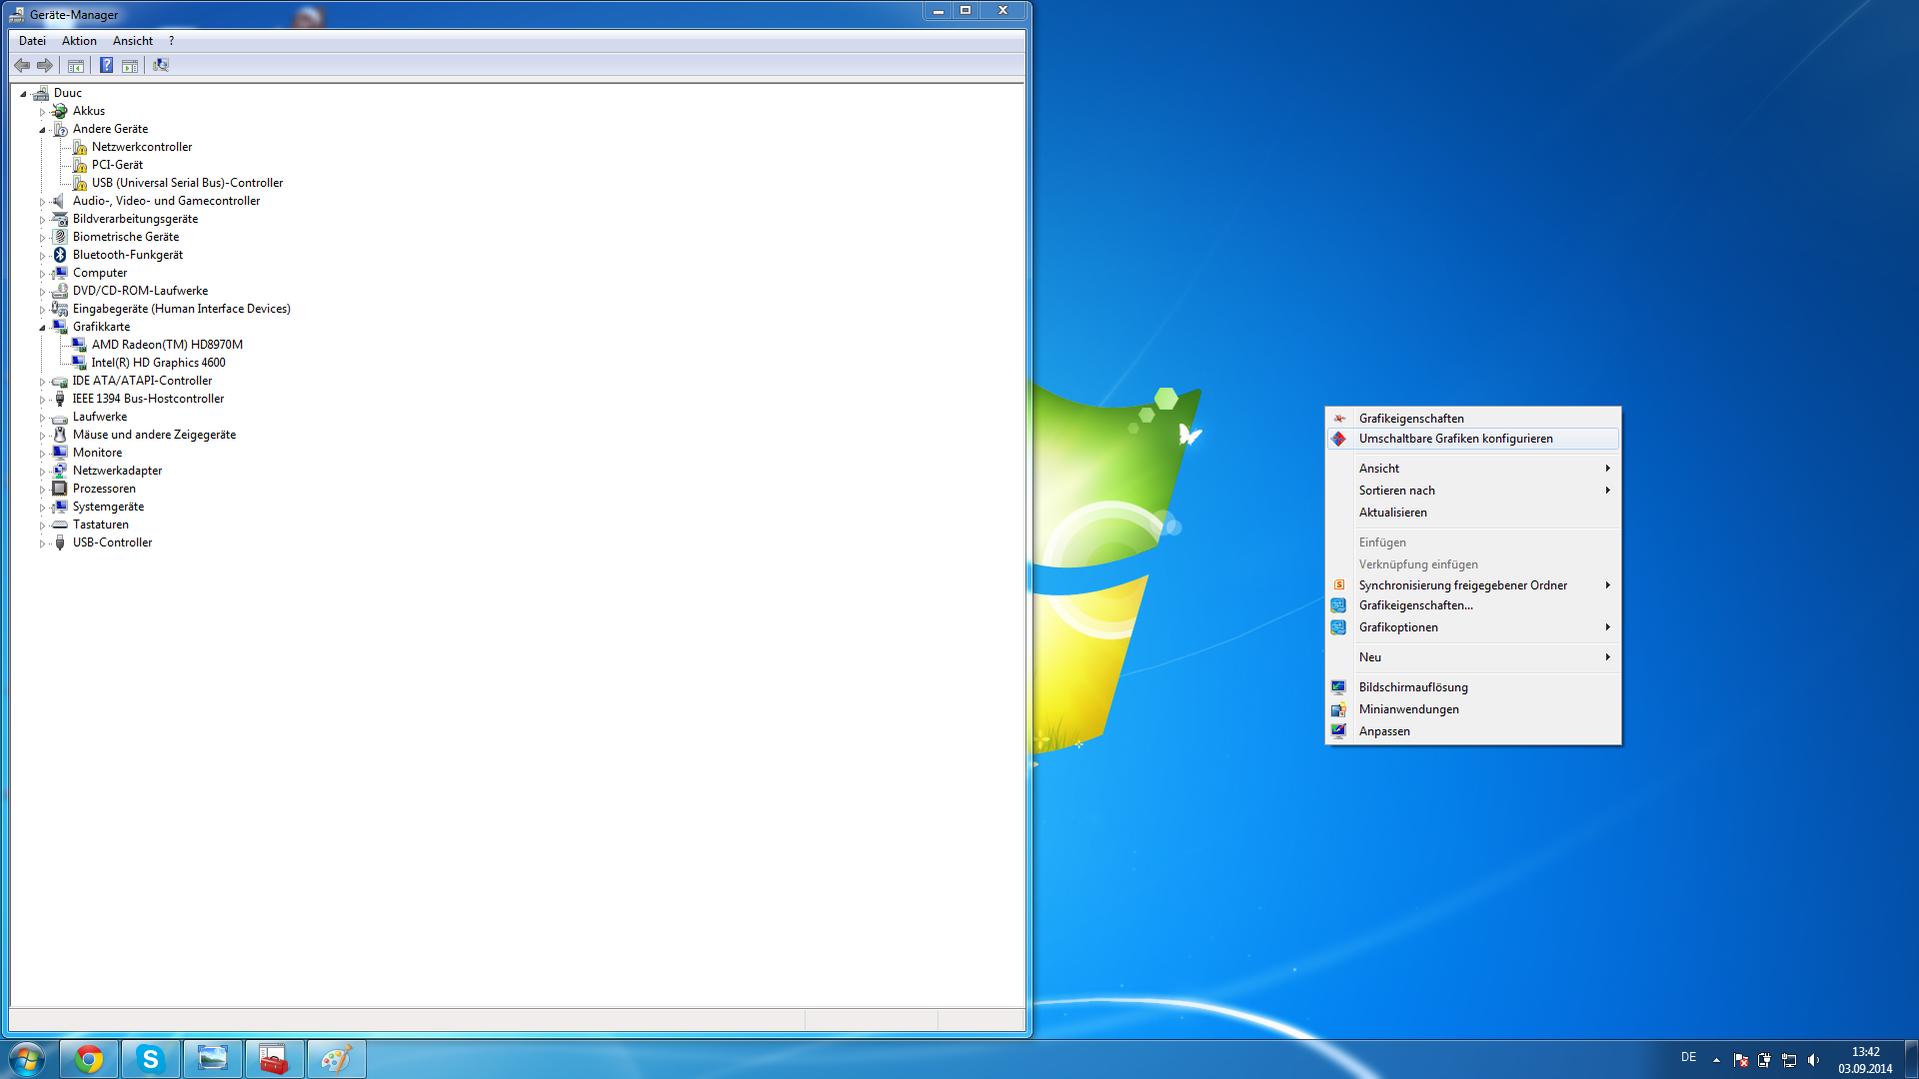This screenshot has width=1919, height=1079.
Task: Click the Mäuse und andere Zeigegeräte icon
Action: (60, 435)
